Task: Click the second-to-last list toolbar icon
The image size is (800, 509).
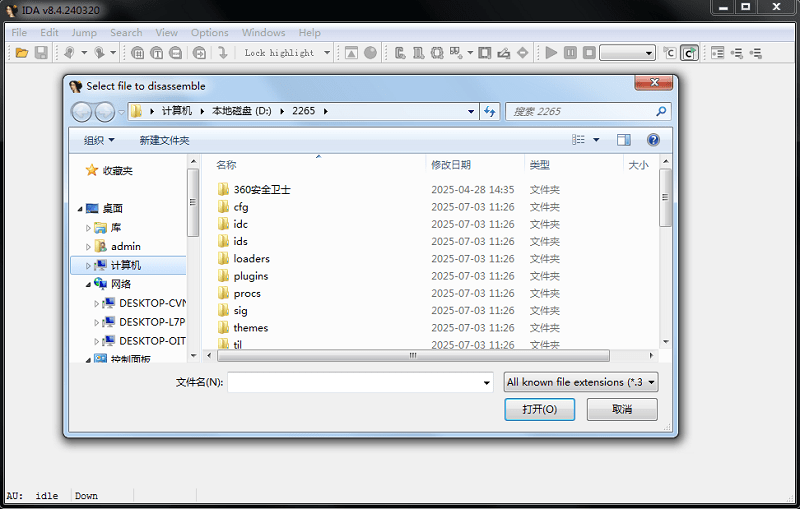Action: click(x=737, y=53)
